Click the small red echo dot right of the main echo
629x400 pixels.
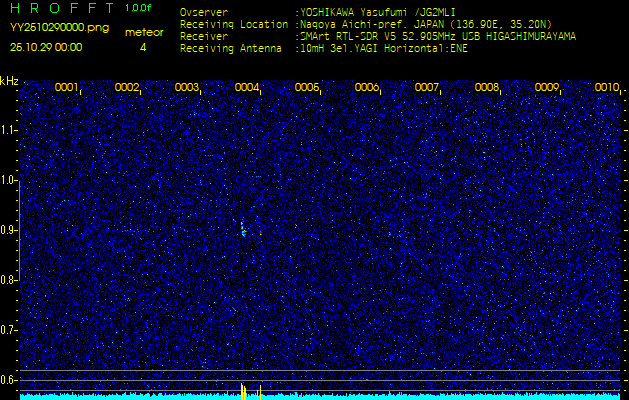click(x=260, y=232)
